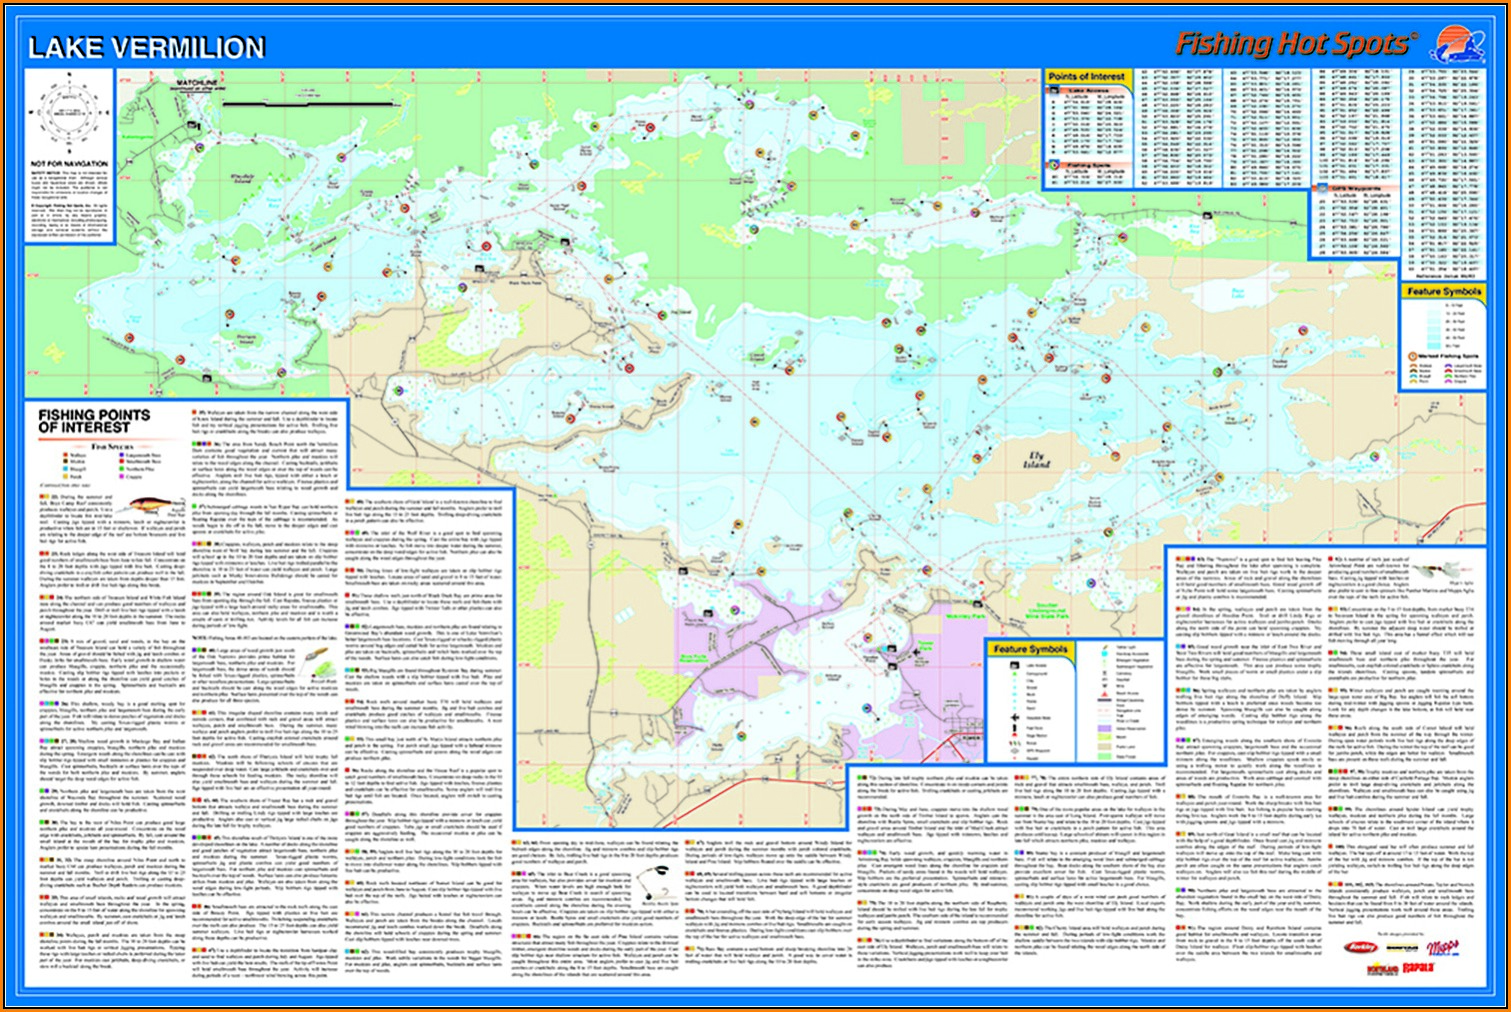Image resolution: width=1511 pixels, height=1012 pixels.
Task: Click the "Feature Symbols" header above the Lake Access symbol list
Action: pos(1030,649)
